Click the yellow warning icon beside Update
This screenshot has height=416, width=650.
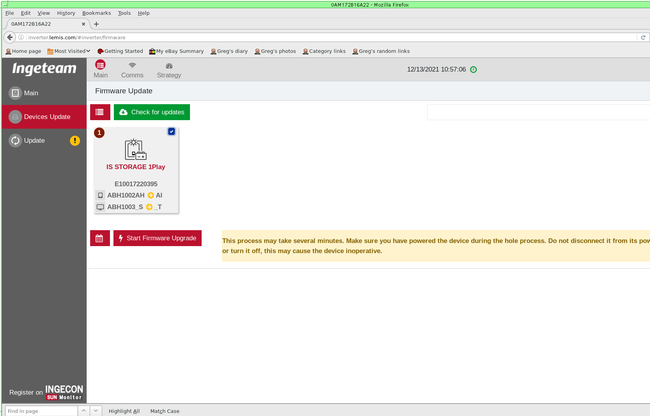[x=75, y=141]
